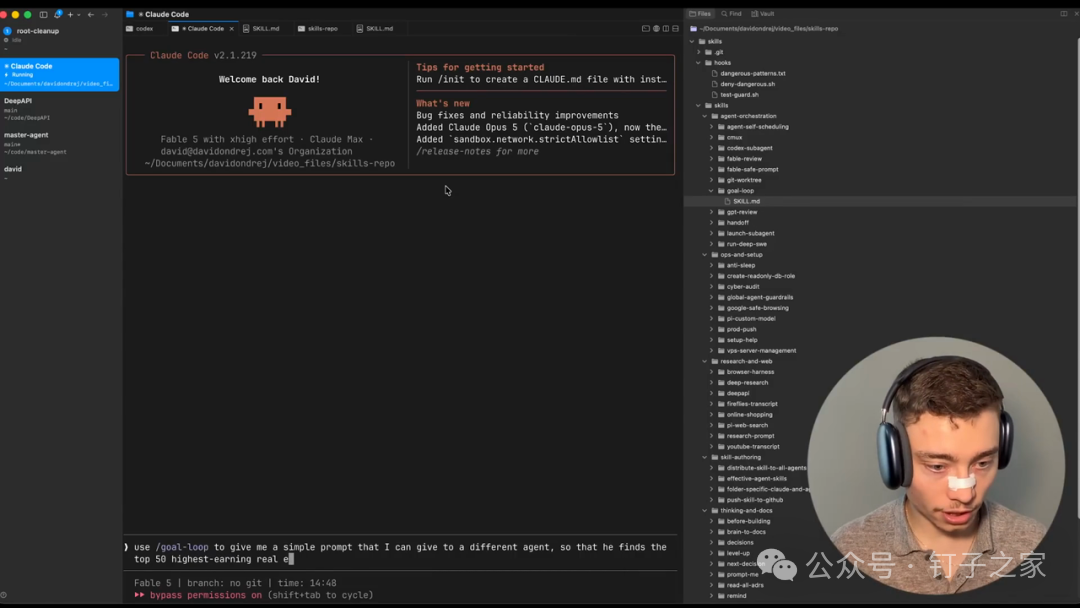Collapse the root skills folder chevron
The height and width of the screenshot is (608, 1080).
(692, 41)
